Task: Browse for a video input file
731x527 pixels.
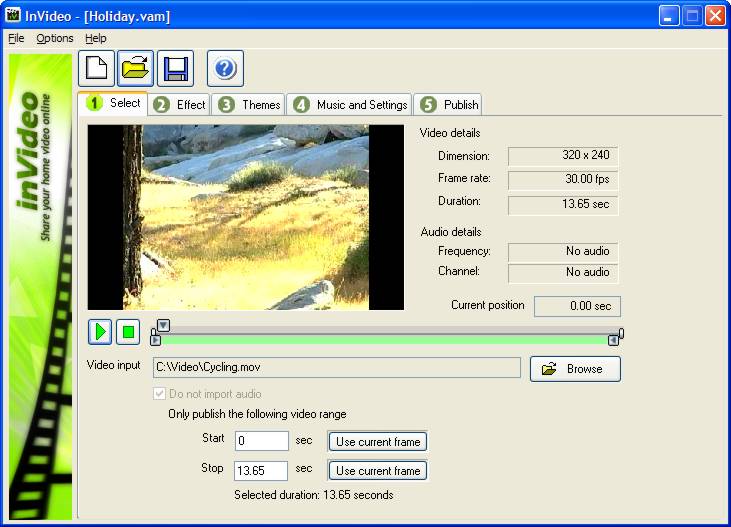Action: click(x=575, y=369)
